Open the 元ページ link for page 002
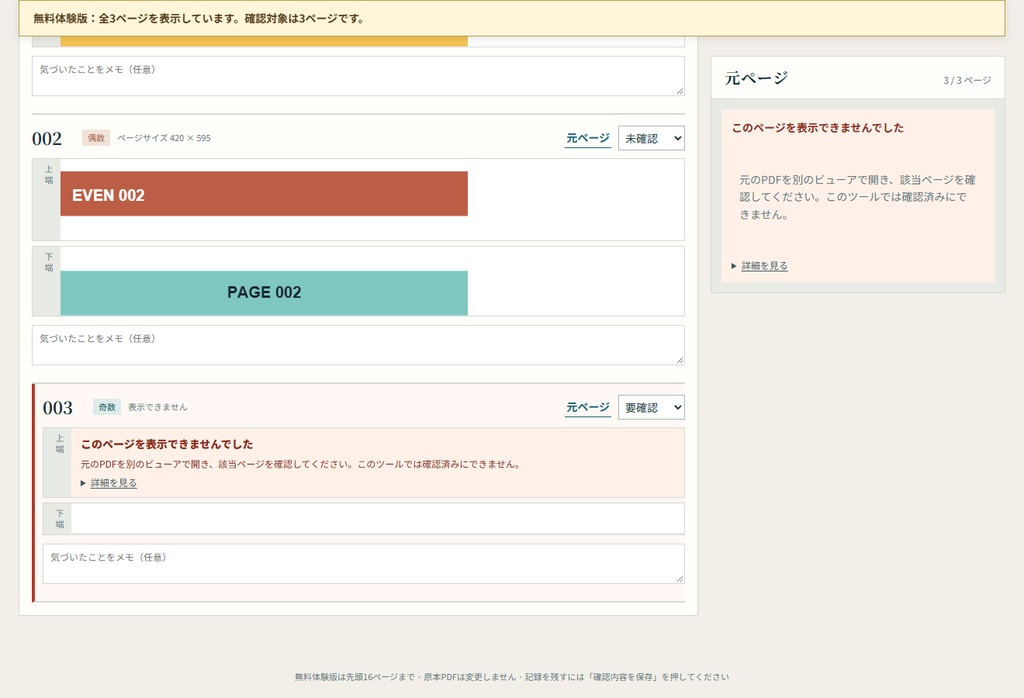The height and width of the screenshot is (698, 1024). click(x=588, y=138)
